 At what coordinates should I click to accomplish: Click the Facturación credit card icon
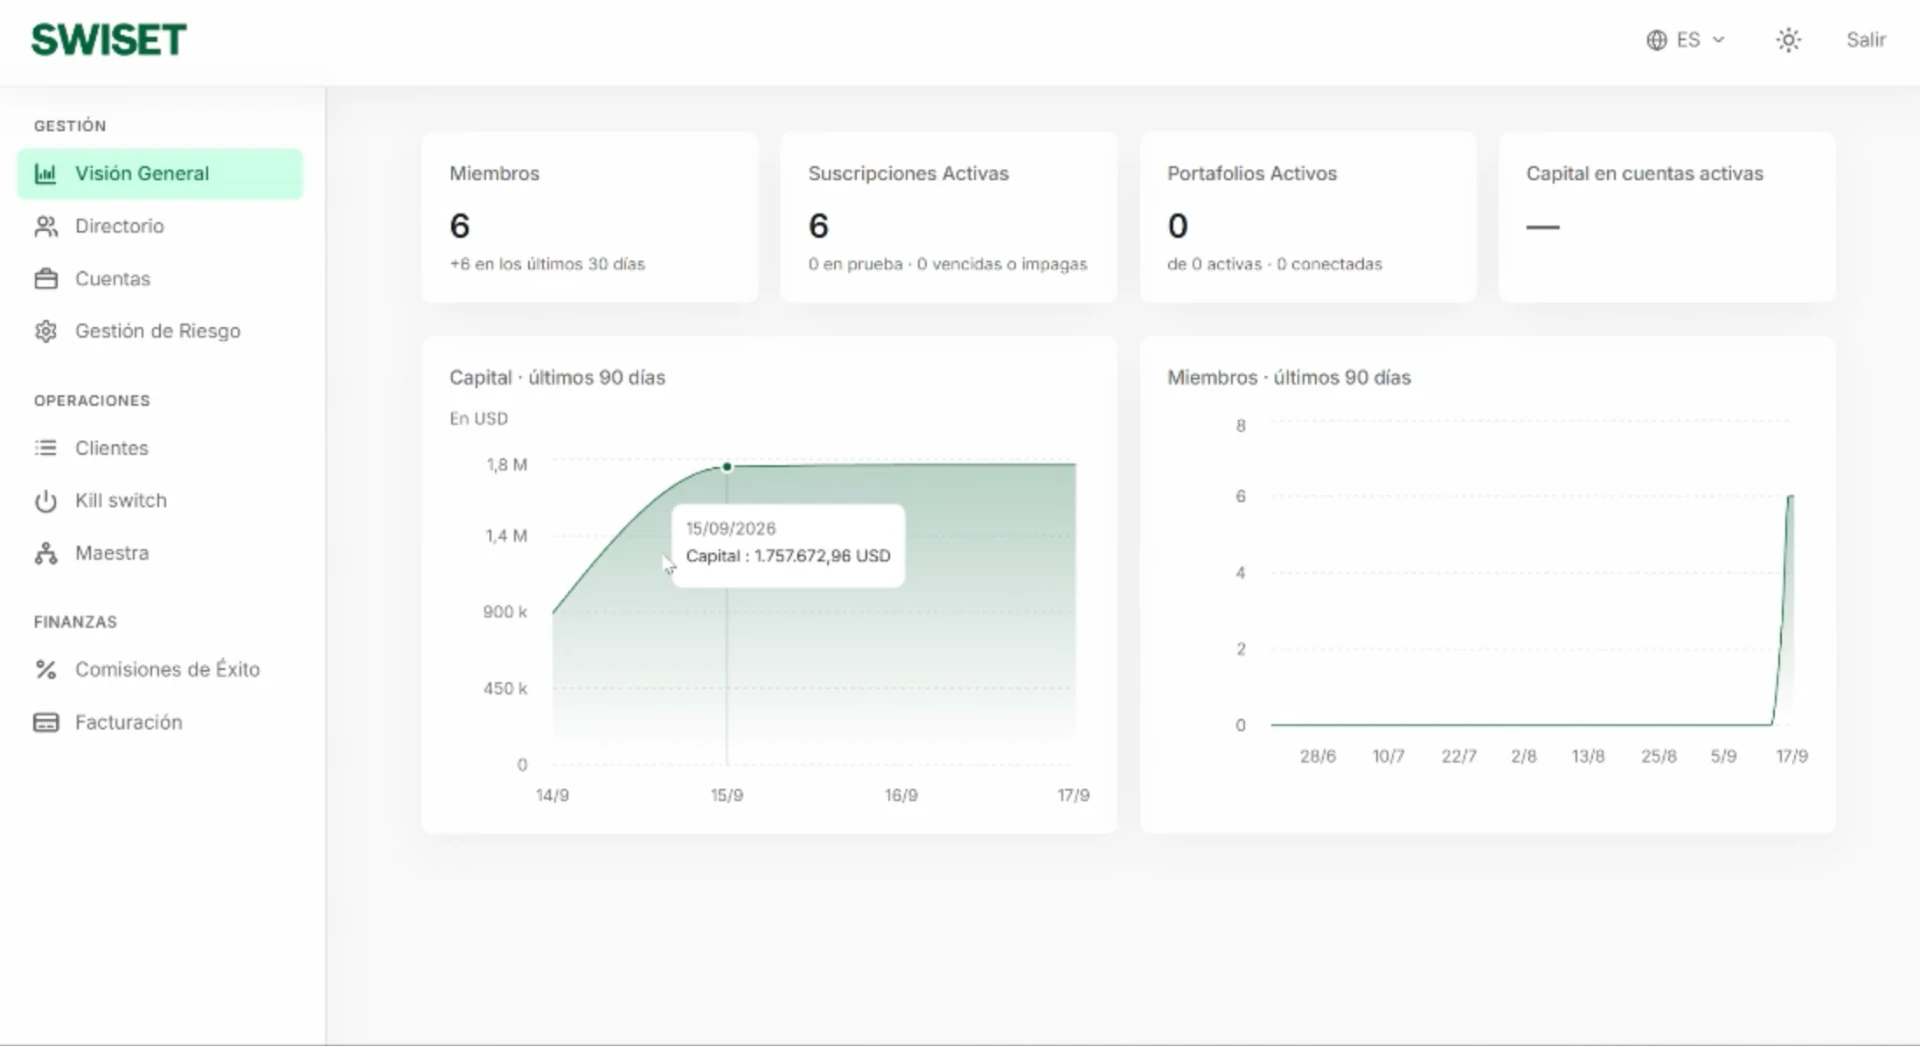pyautogui.click(x=46, y=722)
